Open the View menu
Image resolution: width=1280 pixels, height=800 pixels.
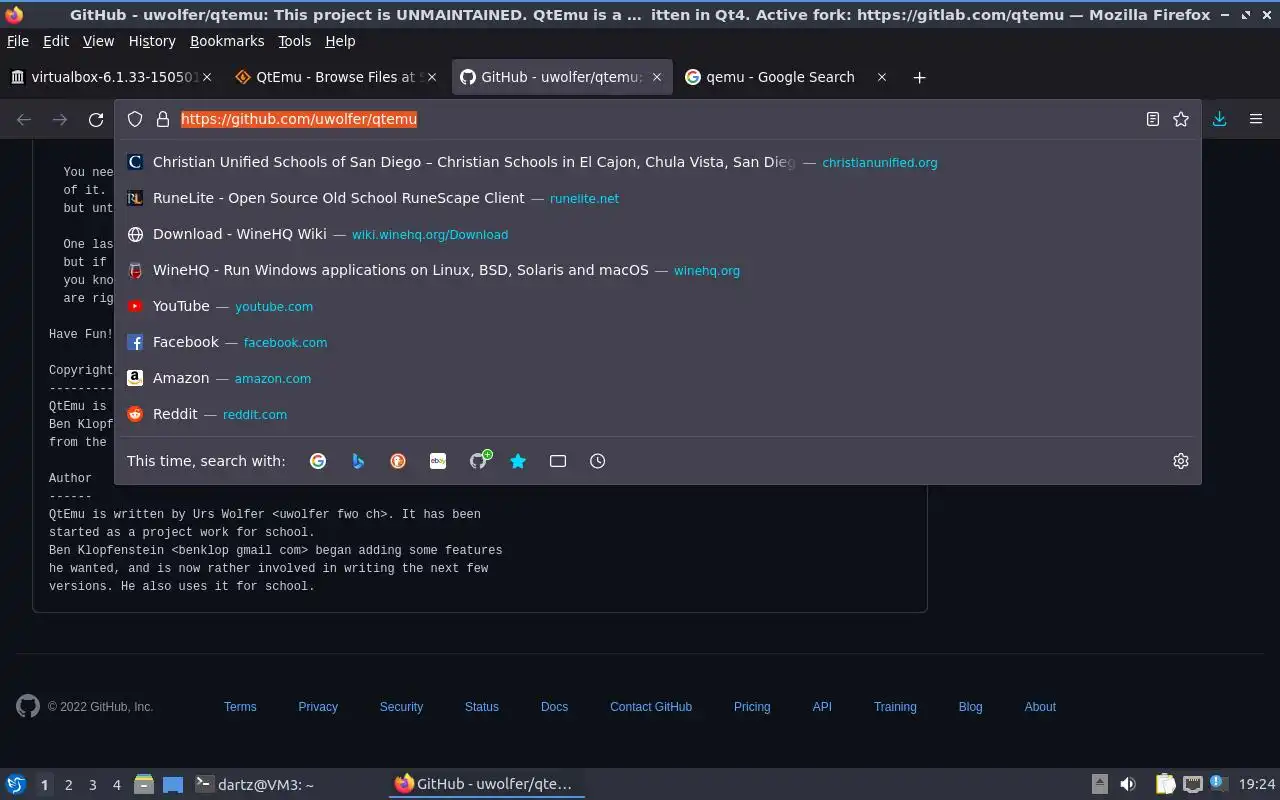pos(98,41)
